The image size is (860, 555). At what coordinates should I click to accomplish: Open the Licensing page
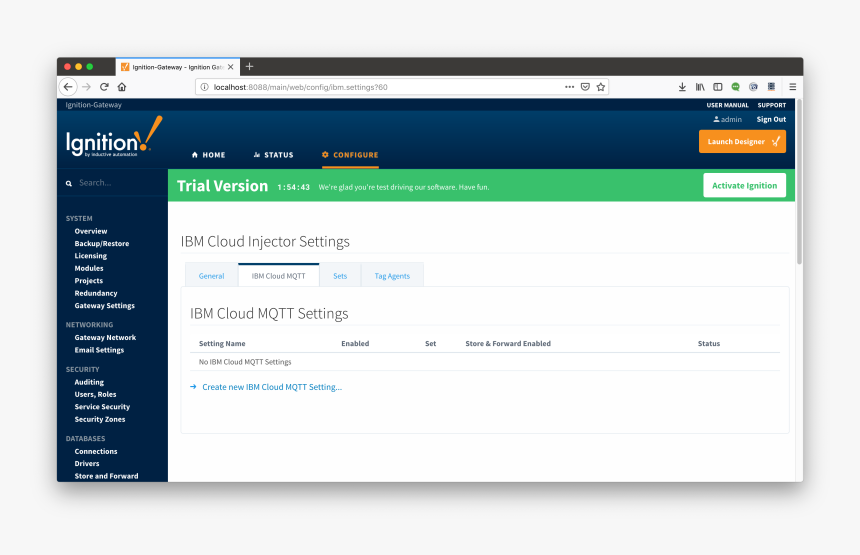point(90,256)
